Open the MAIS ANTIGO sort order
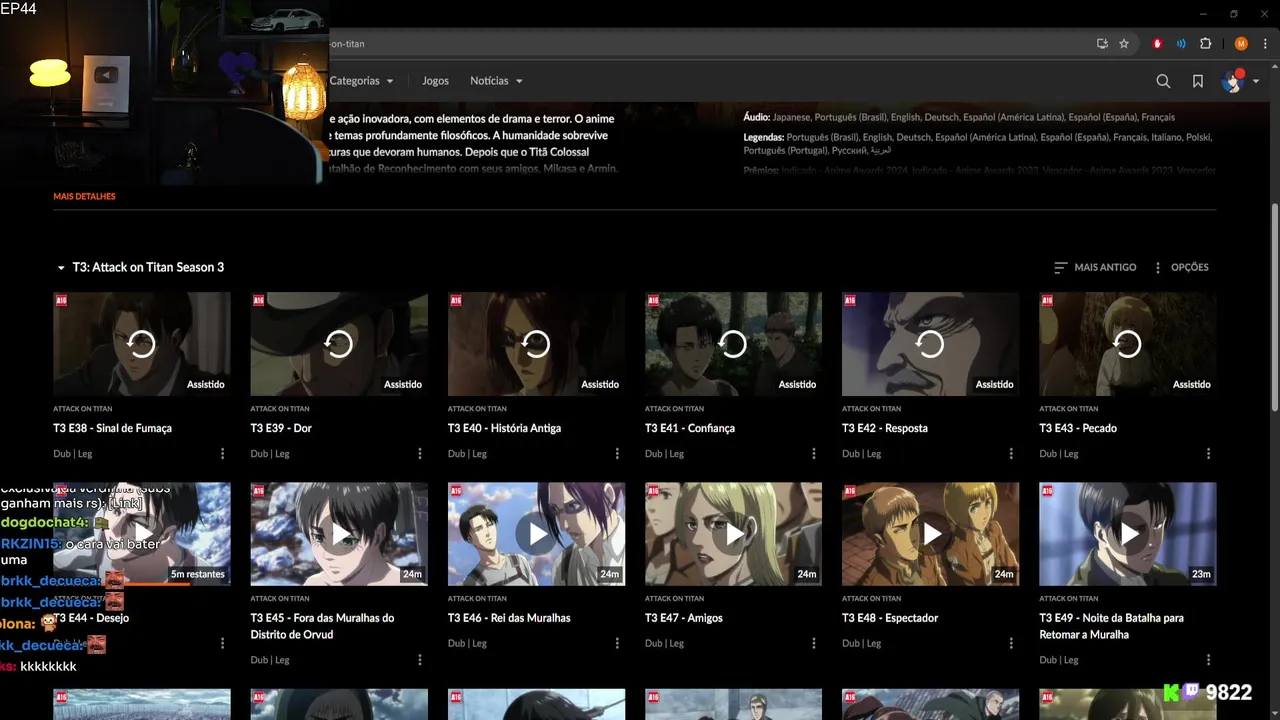 pyautogui.click(x=1095, y=267)
